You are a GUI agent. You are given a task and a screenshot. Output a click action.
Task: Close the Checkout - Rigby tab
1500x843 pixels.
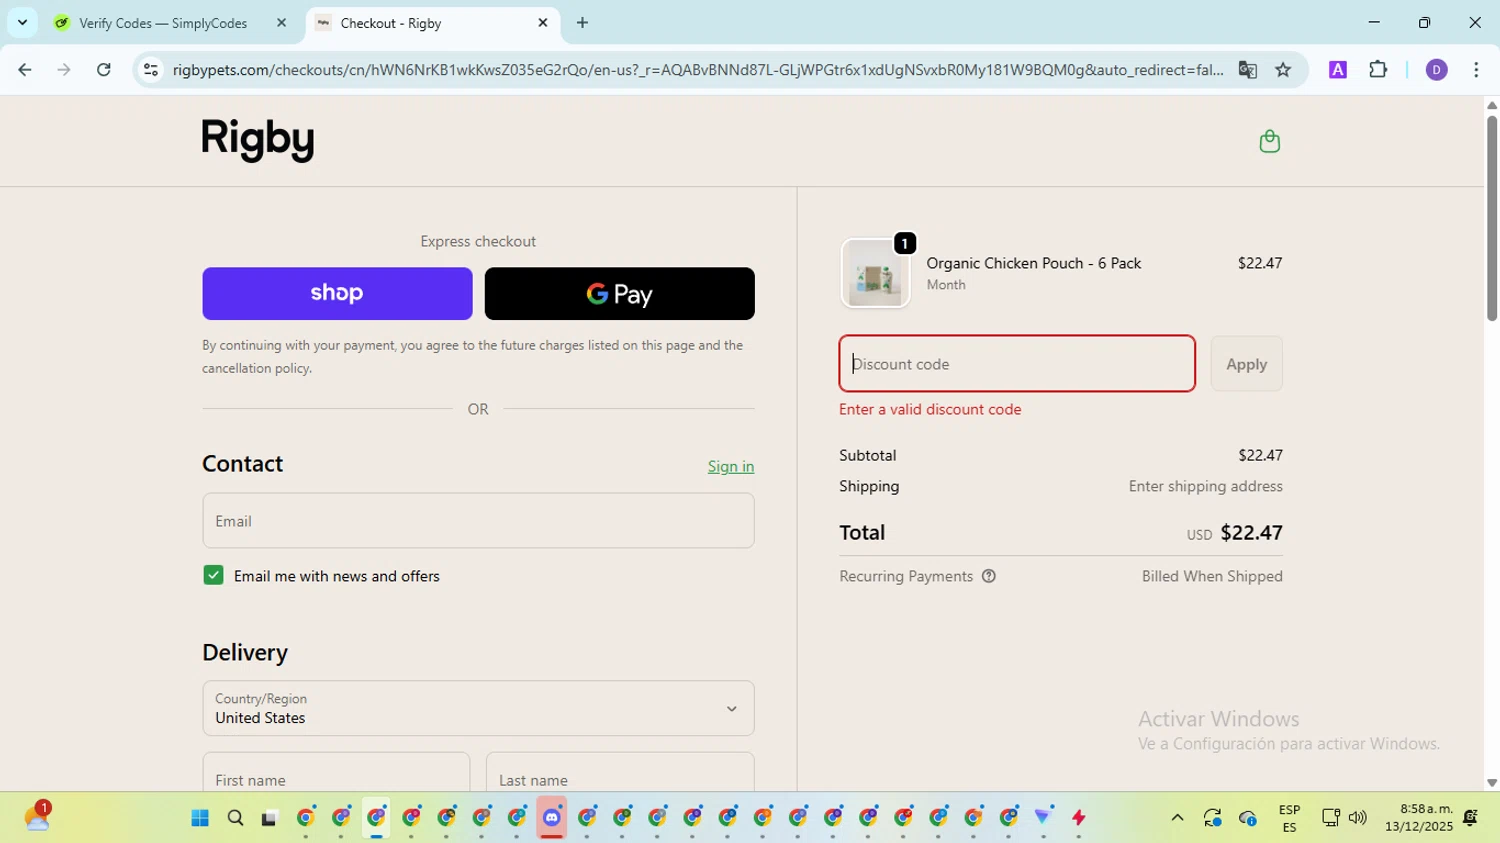[543, 23]
